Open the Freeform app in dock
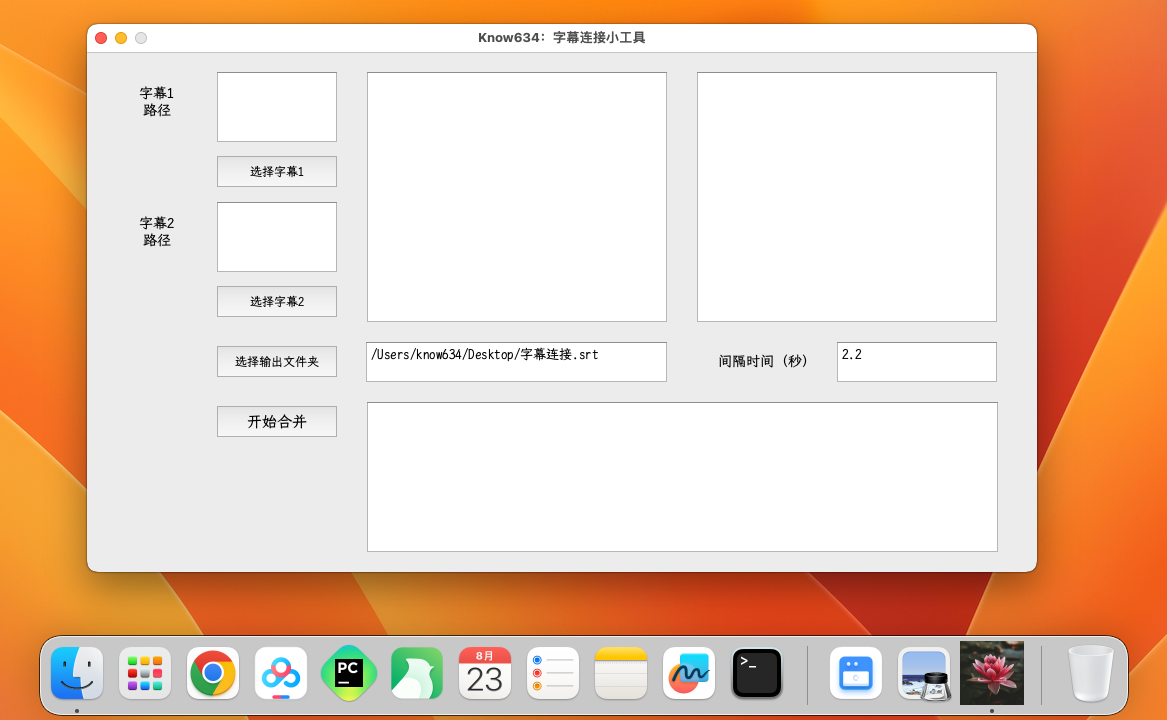 coord(689,673)
